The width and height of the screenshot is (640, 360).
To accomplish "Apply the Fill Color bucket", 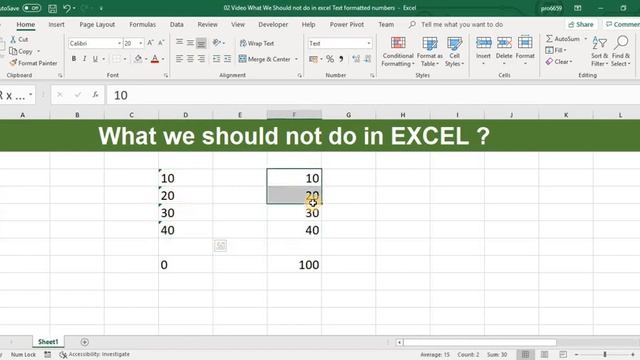I will (138, 59).
